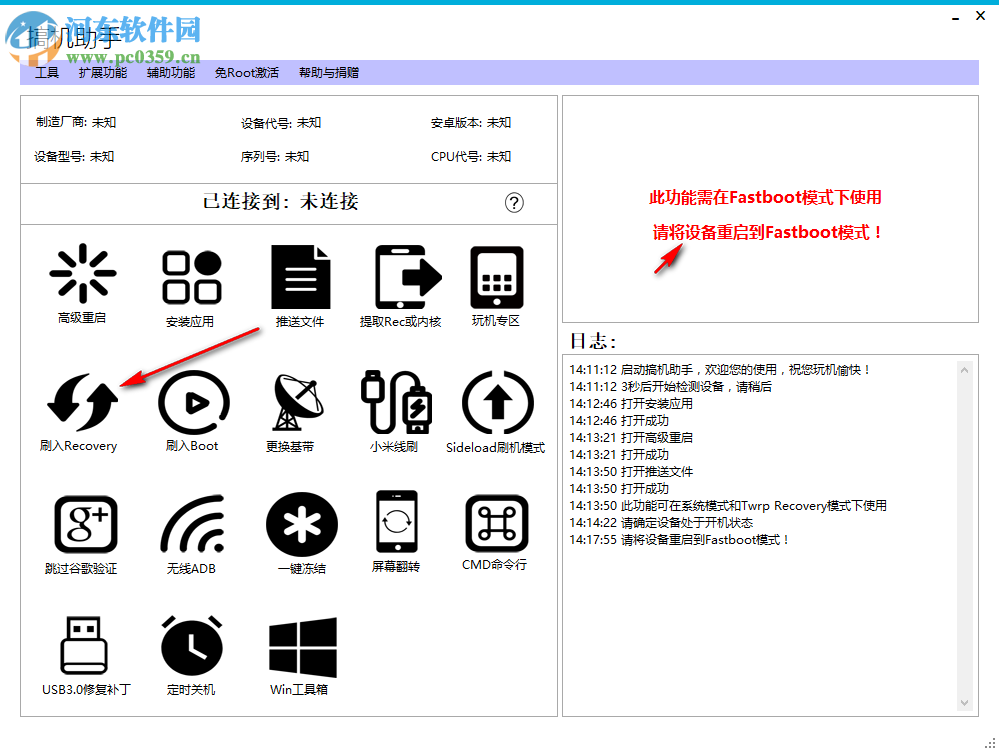Click the question mark help icon
Screen dimensions: 999x752
click(x=514, y=203)
